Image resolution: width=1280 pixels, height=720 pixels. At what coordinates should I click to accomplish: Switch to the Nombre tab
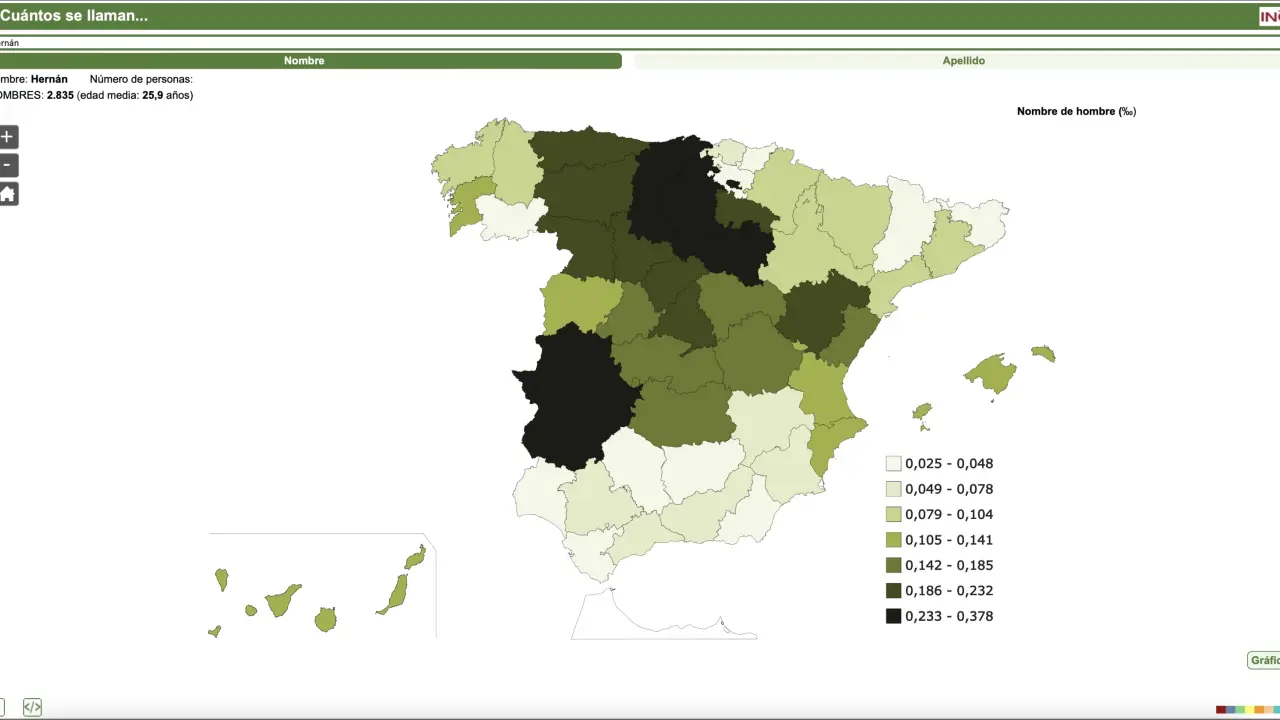pyautogui.click(x=304, y=61)
